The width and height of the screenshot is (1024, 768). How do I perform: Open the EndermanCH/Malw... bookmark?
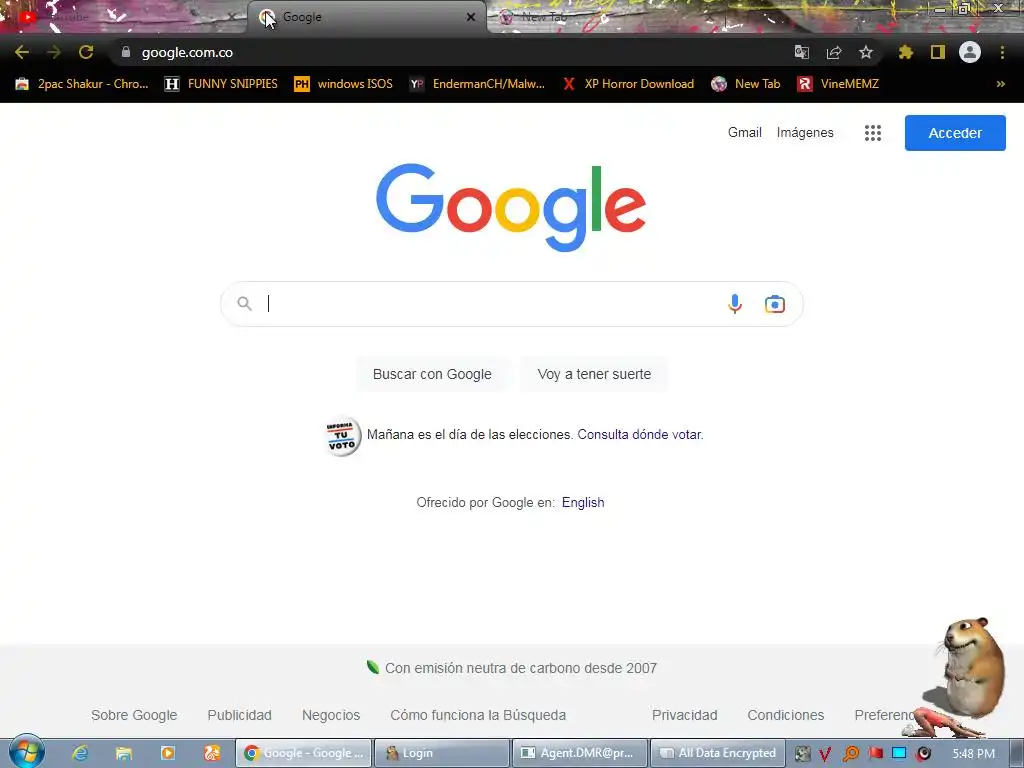click(477, 84)
